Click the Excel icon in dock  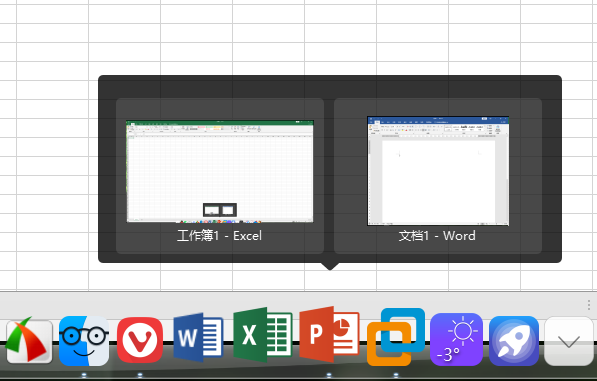[263, 334]
